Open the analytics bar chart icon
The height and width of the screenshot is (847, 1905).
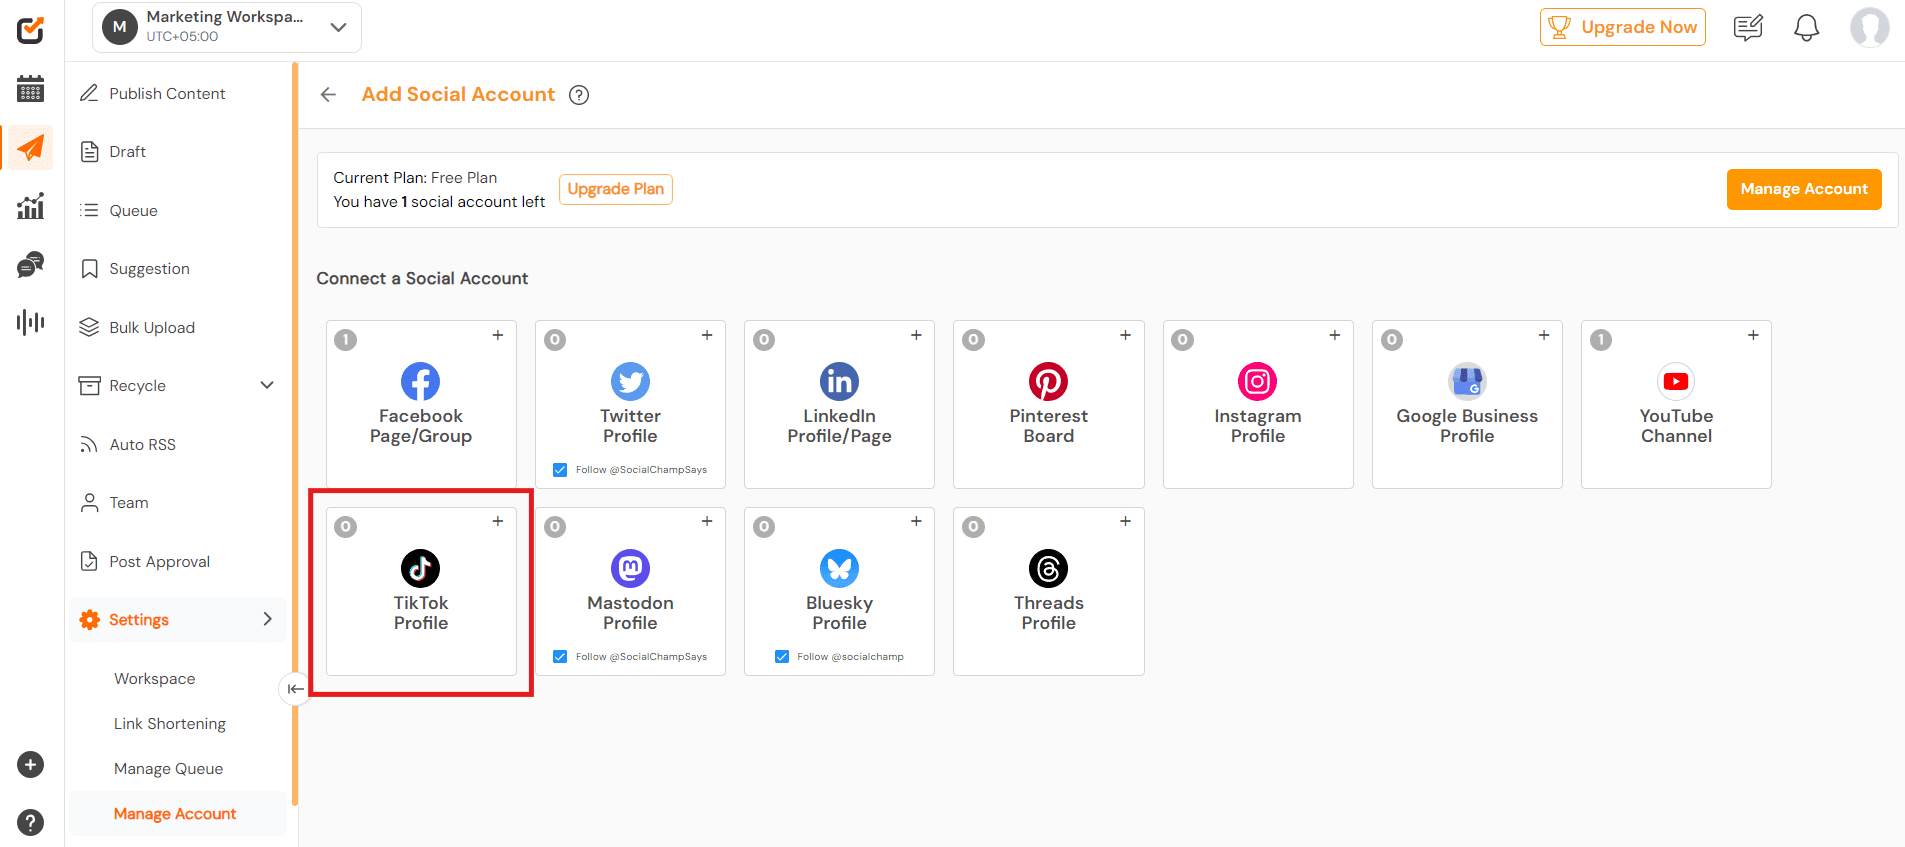click(x=31, y=206)
